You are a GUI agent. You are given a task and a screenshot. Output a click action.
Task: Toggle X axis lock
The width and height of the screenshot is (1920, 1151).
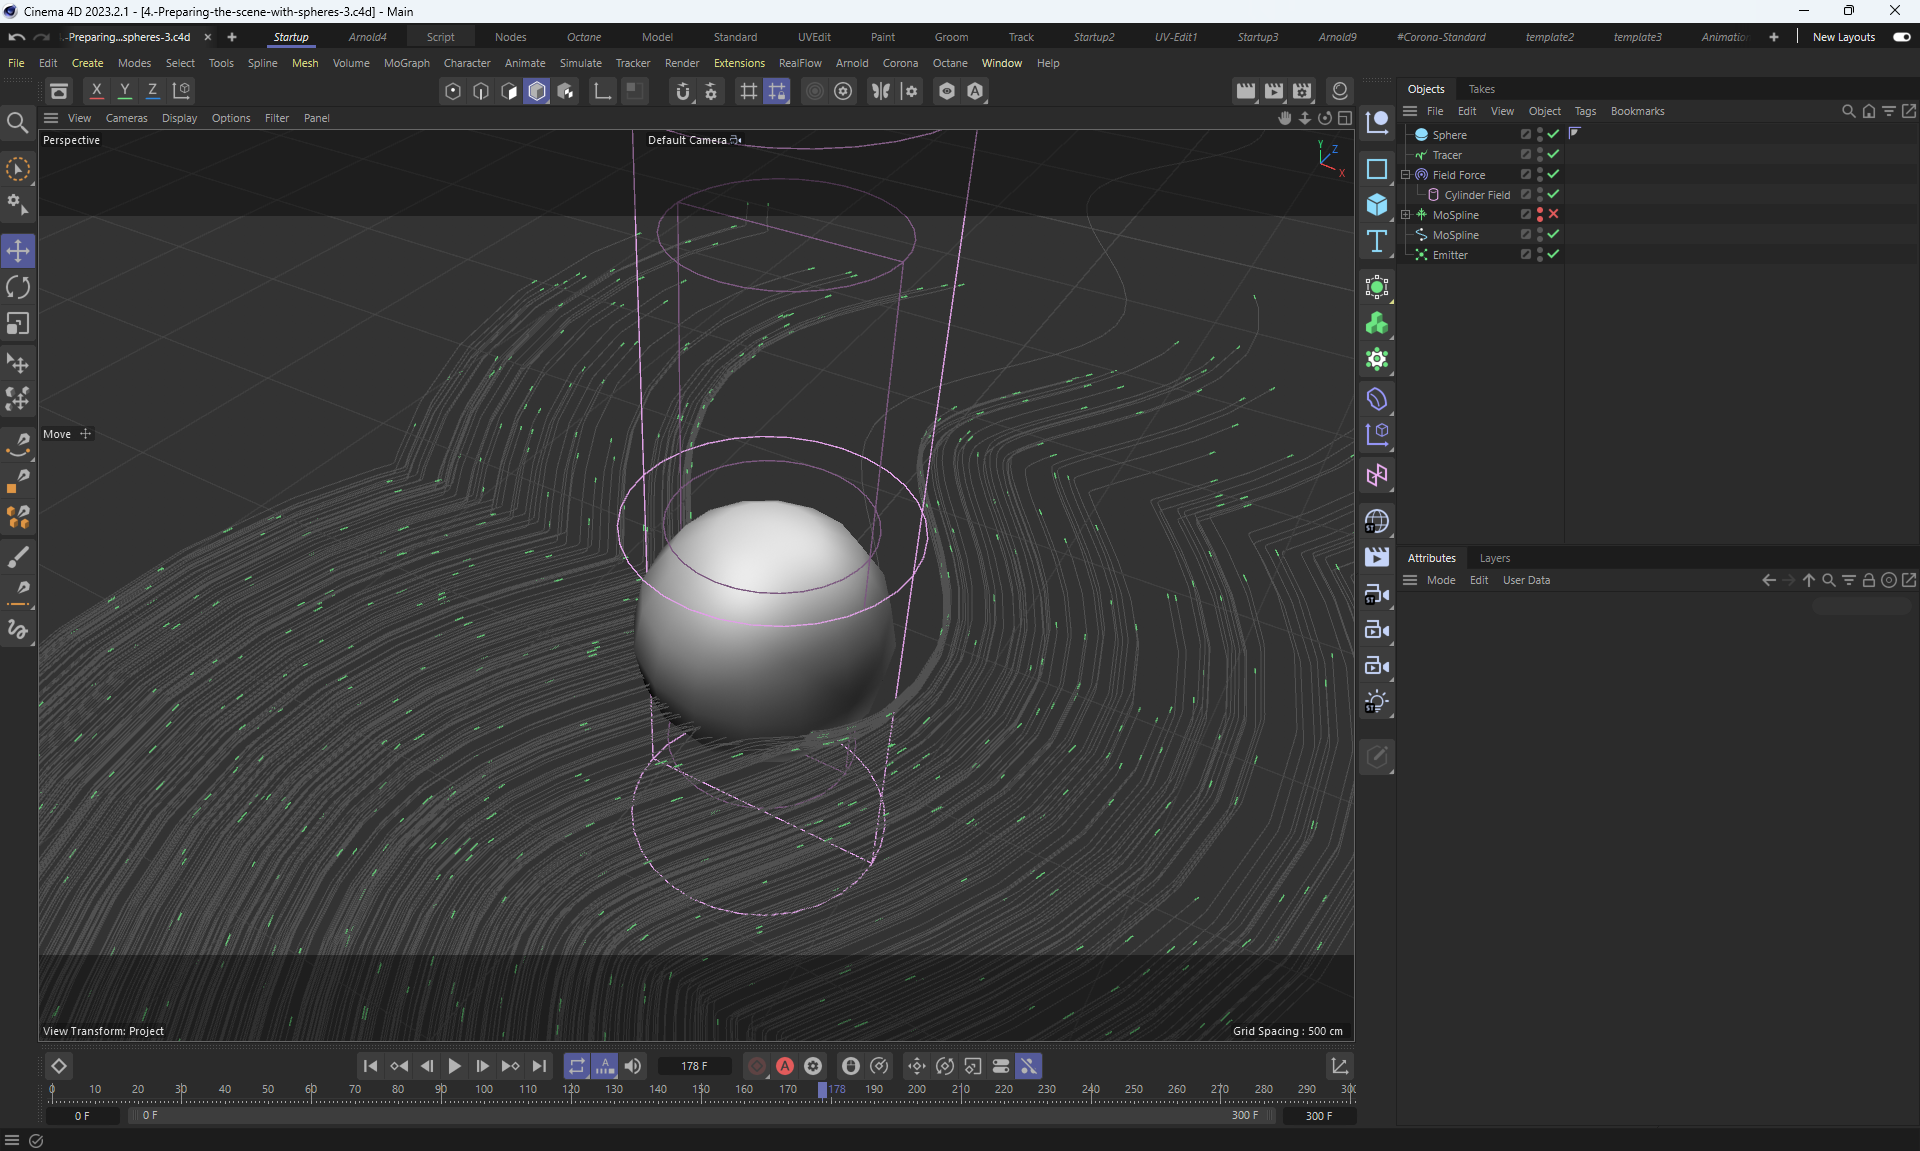pos(96,91)
